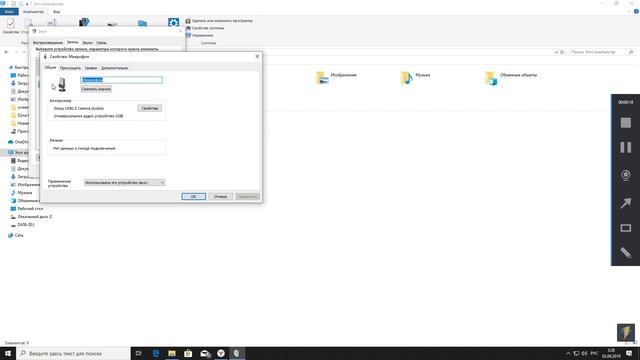Click the microphone name input field
This screenshot has width=640, height=360.
pyautogui.click(x=122, y=80)
